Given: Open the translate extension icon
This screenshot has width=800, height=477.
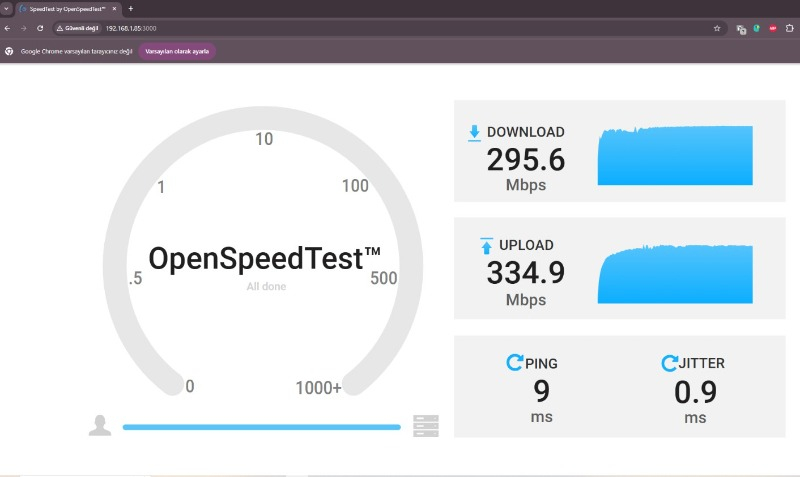Looking at the screenshot, I should (741, 29).
